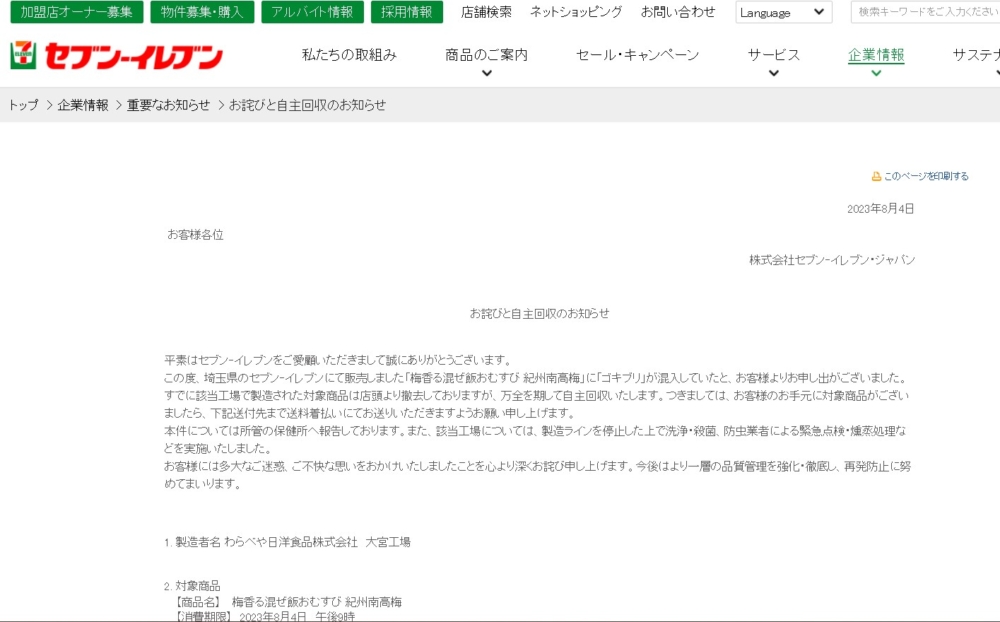The height and width of the screenshot is (622, 1000).
Task: Click the printer icon to print page
Action: click(876, 176)
